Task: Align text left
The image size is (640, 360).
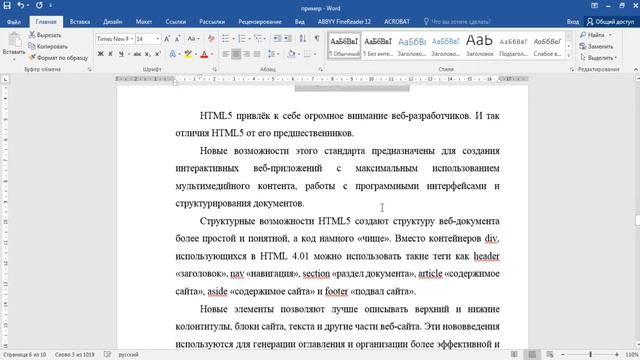Action: [x=225, y=54]
